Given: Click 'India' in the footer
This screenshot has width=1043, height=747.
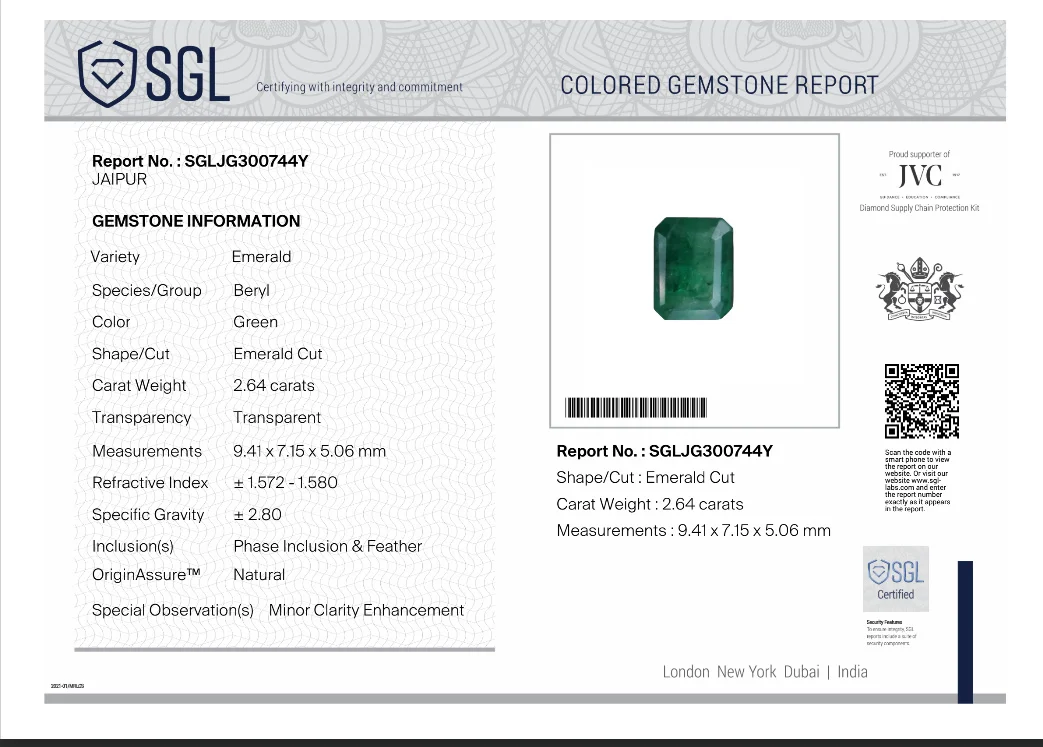Looking at the screenshot, I should click(x=852, y=672).
